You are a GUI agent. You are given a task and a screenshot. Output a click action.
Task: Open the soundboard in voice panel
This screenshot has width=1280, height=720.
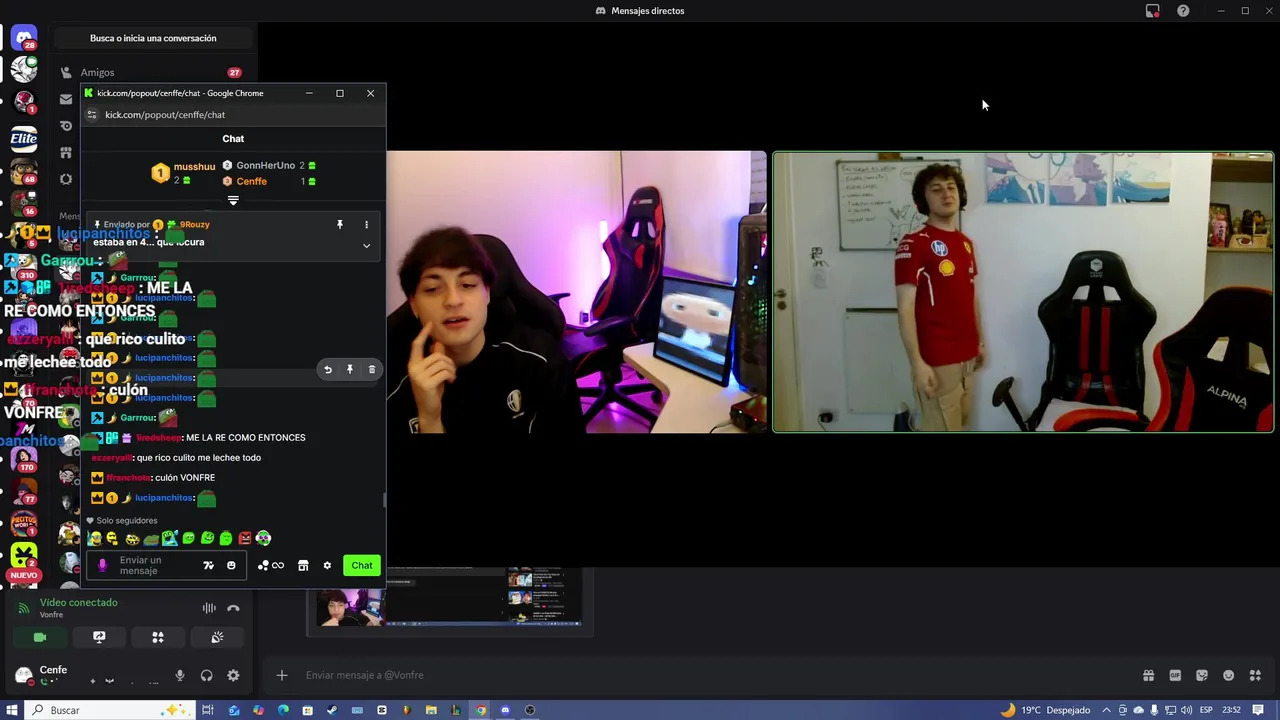tap(217, 637)
